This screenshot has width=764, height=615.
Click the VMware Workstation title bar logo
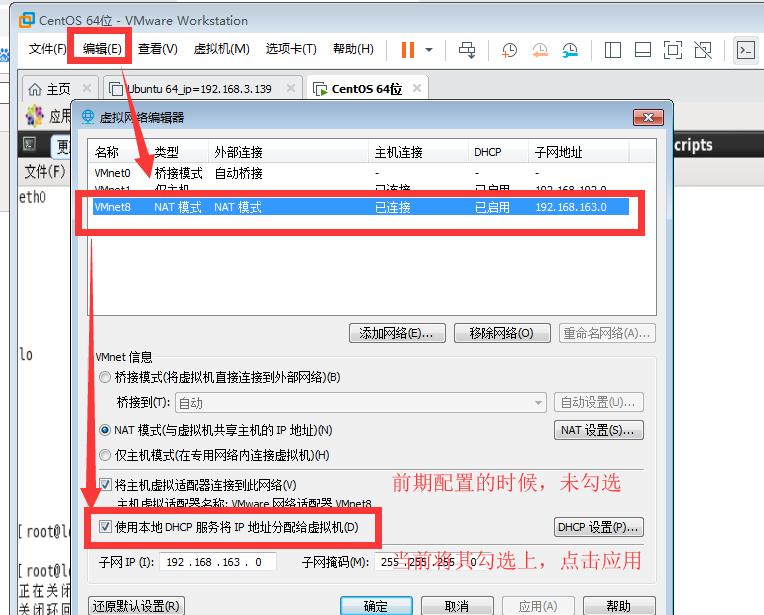26,20
